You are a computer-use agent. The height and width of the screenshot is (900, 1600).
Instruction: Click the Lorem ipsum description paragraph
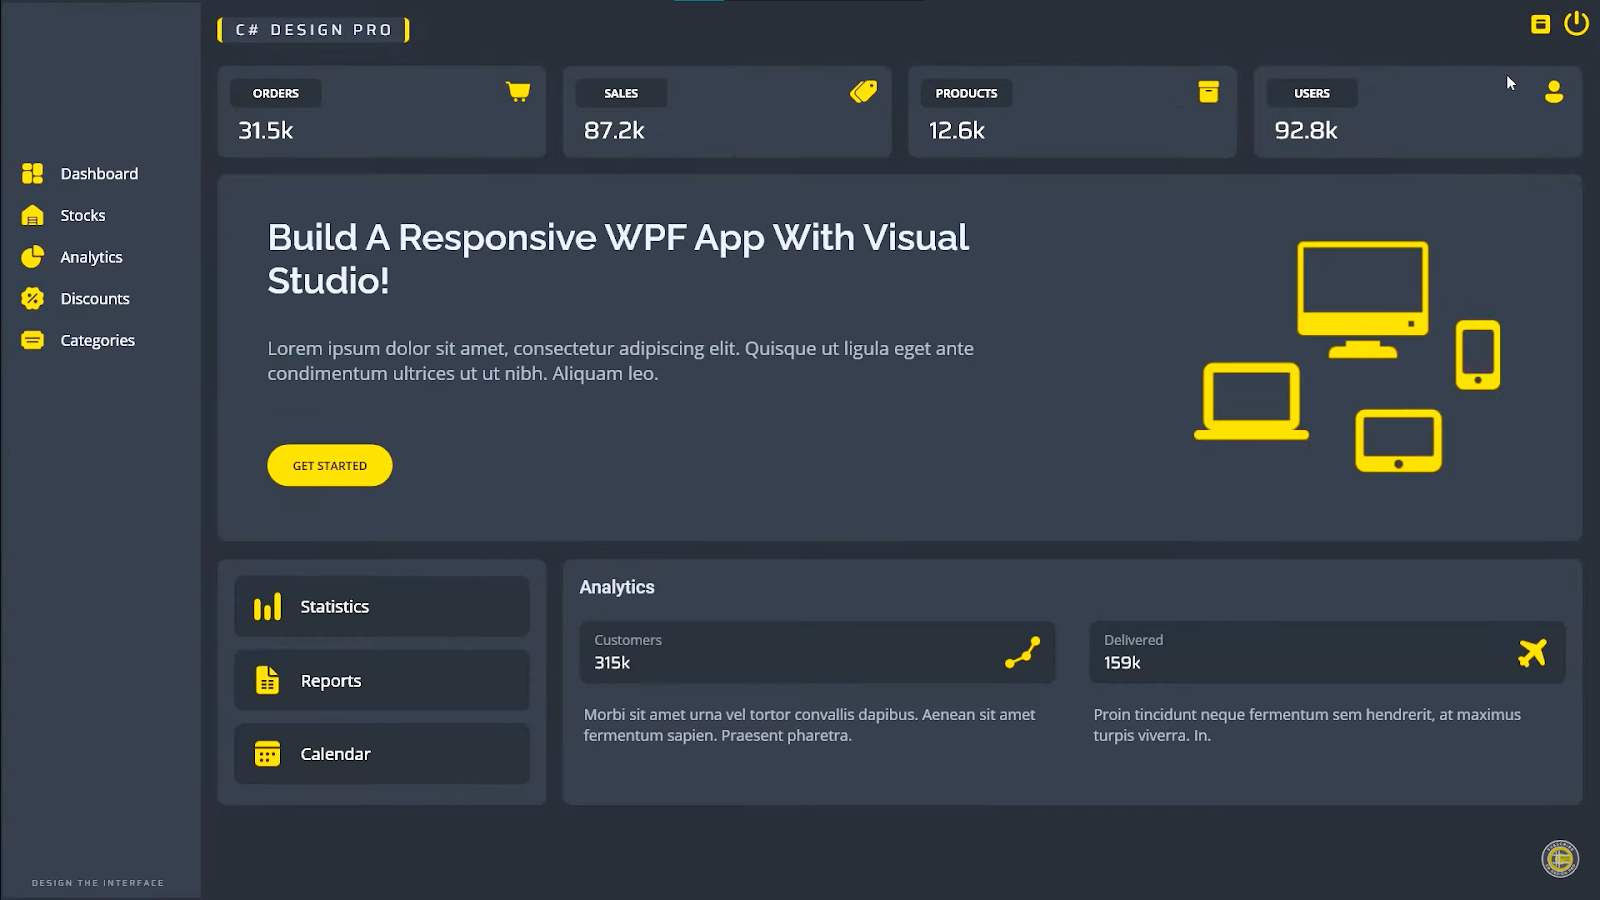coord(620,361)
